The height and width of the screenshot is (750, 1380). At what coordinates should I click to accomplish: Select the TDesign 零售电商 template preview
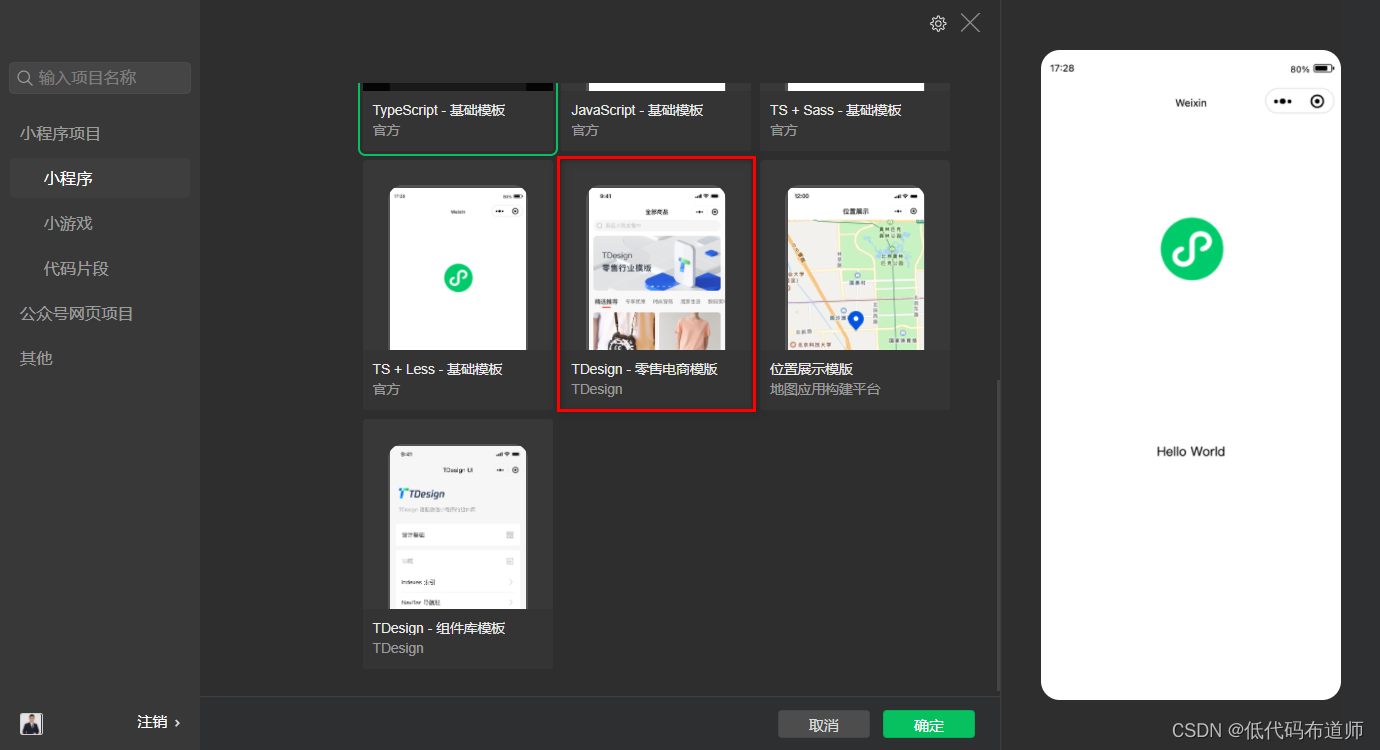point(656,268)
